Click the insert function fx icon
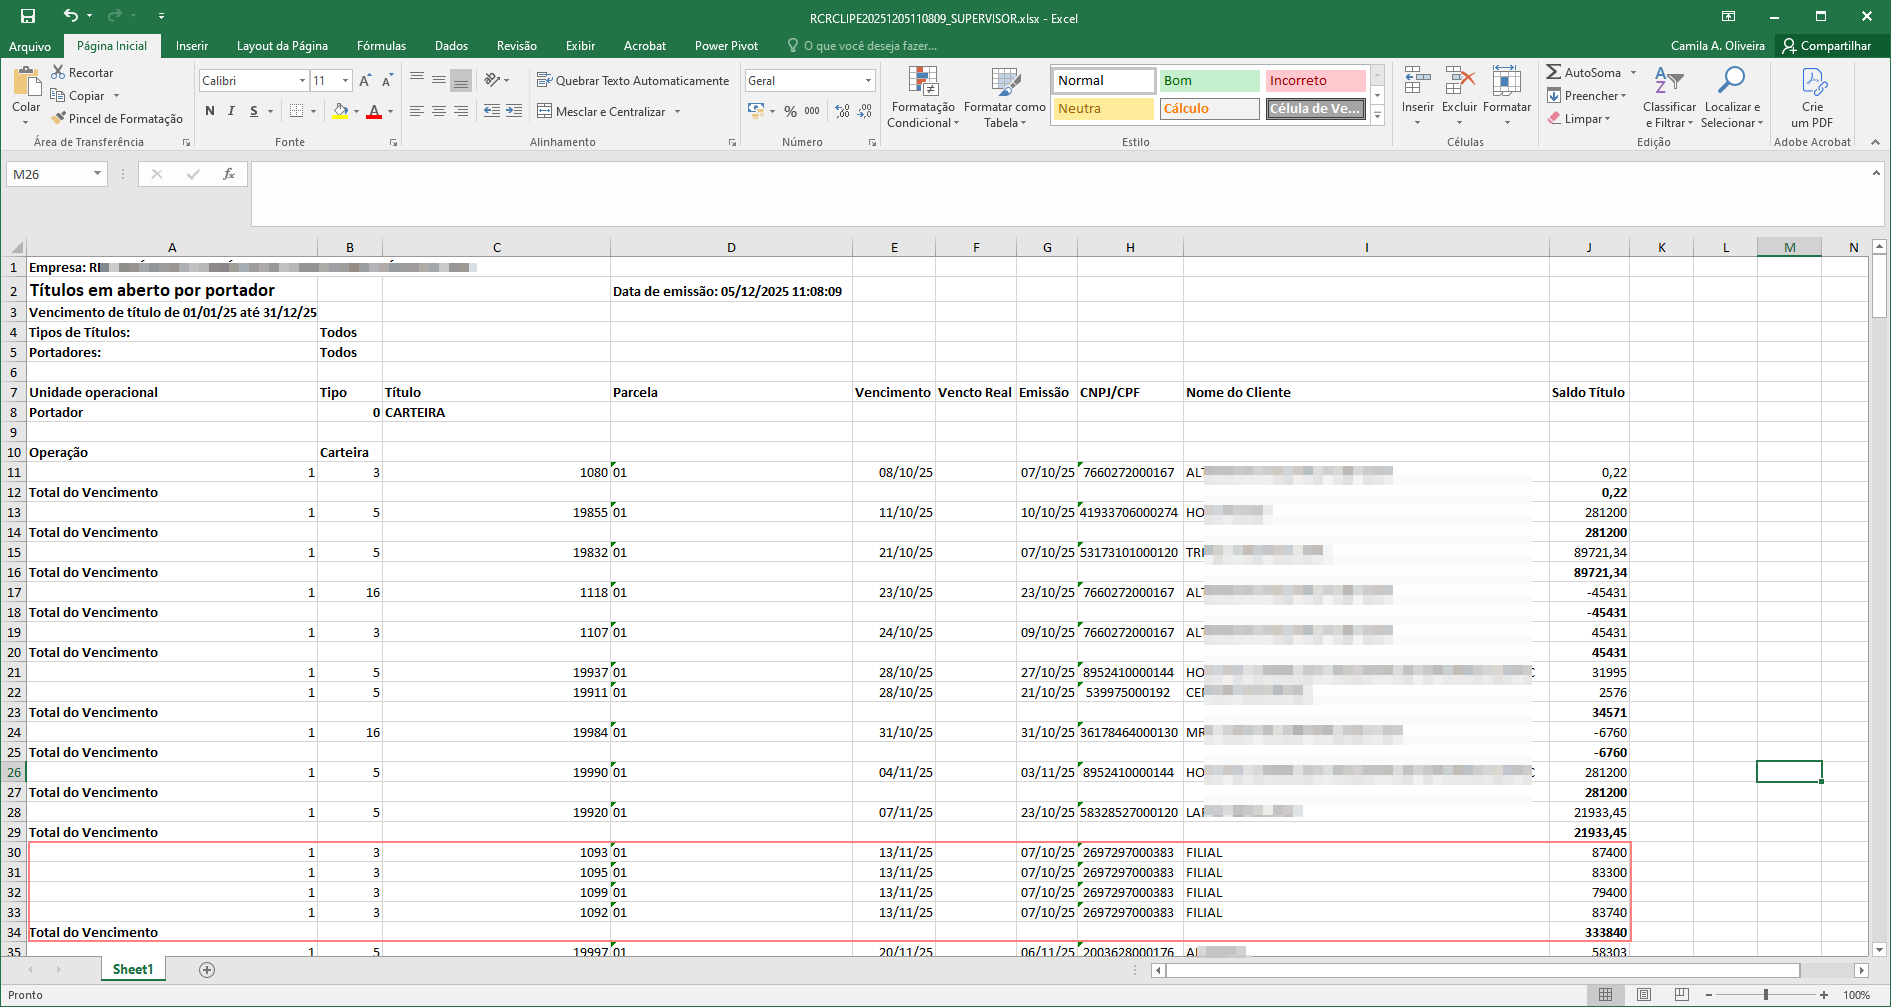Viewport: 1891px width, 1007px height. click(x=229, y=174)
